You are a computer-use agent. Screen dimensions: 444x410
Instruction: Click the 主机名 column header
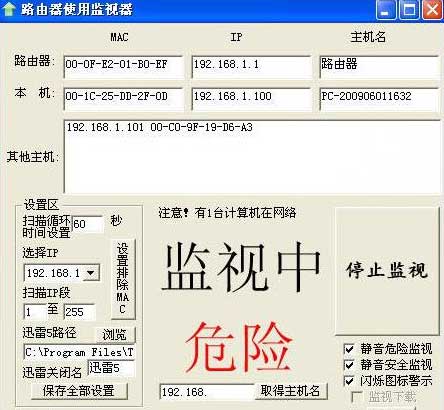coord(368,37)
